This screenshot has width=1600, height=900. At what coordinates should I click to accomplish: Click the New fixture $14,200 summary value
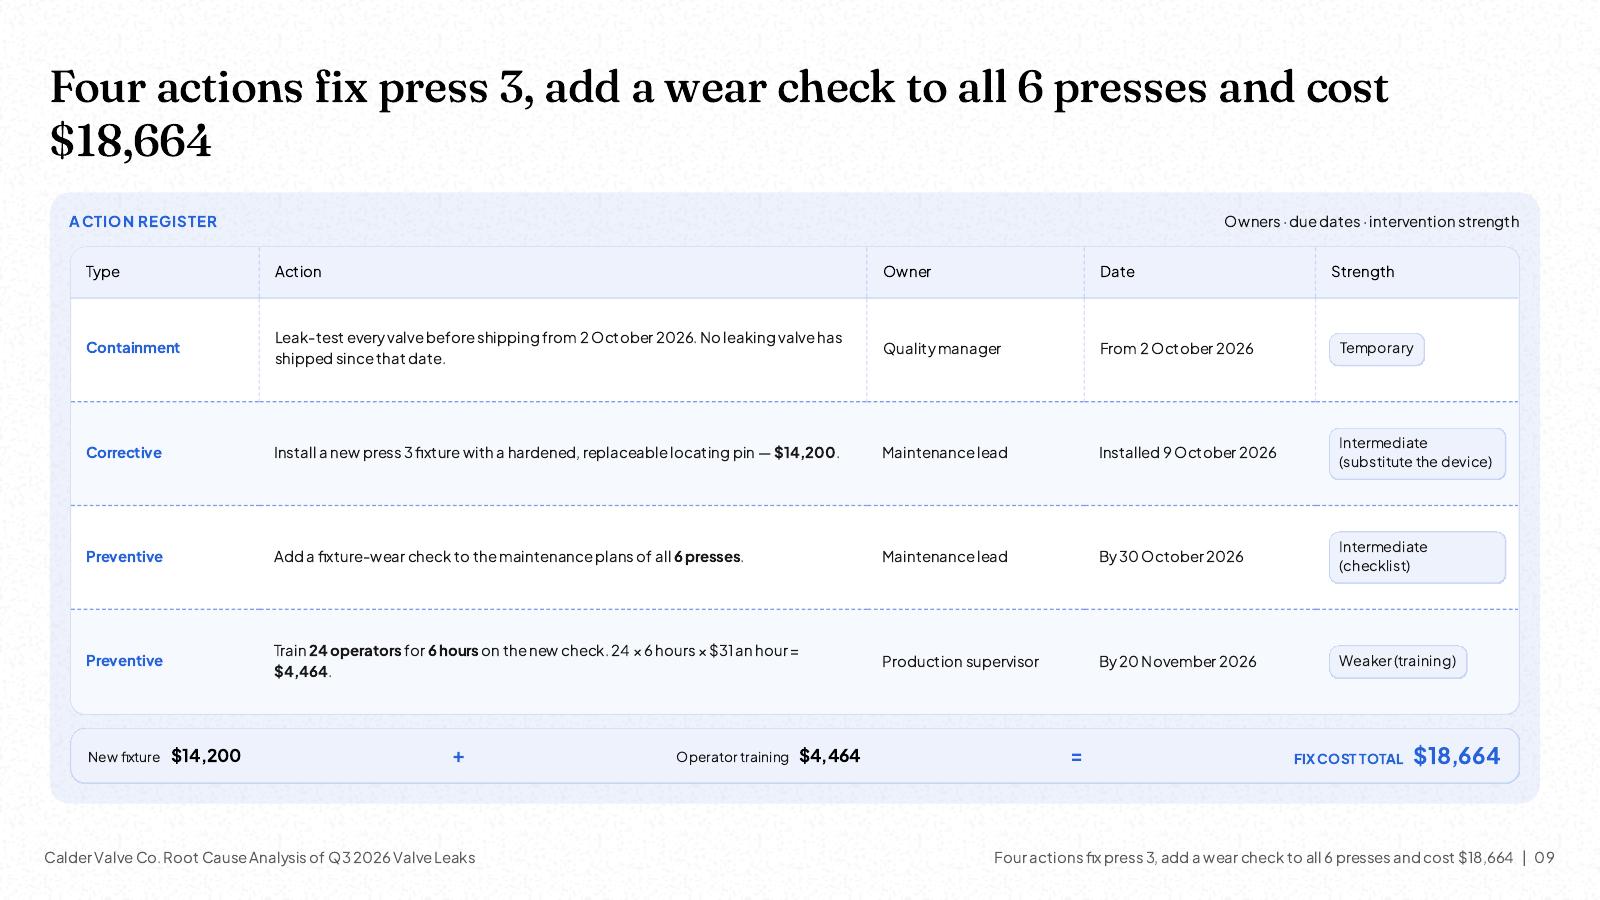164,756
